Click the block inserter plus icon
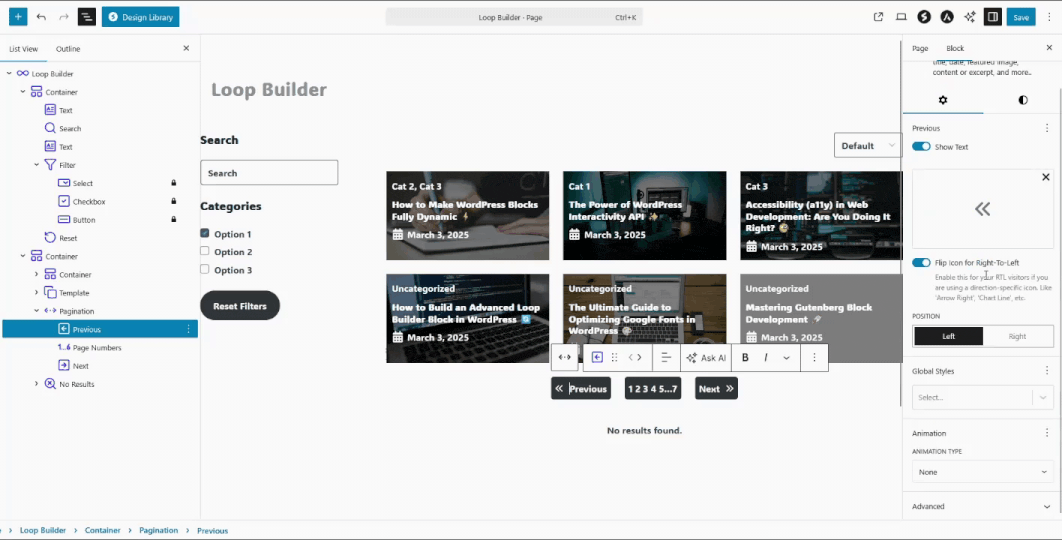This screenshot has height=540, width=1062. tap(18, 17)
